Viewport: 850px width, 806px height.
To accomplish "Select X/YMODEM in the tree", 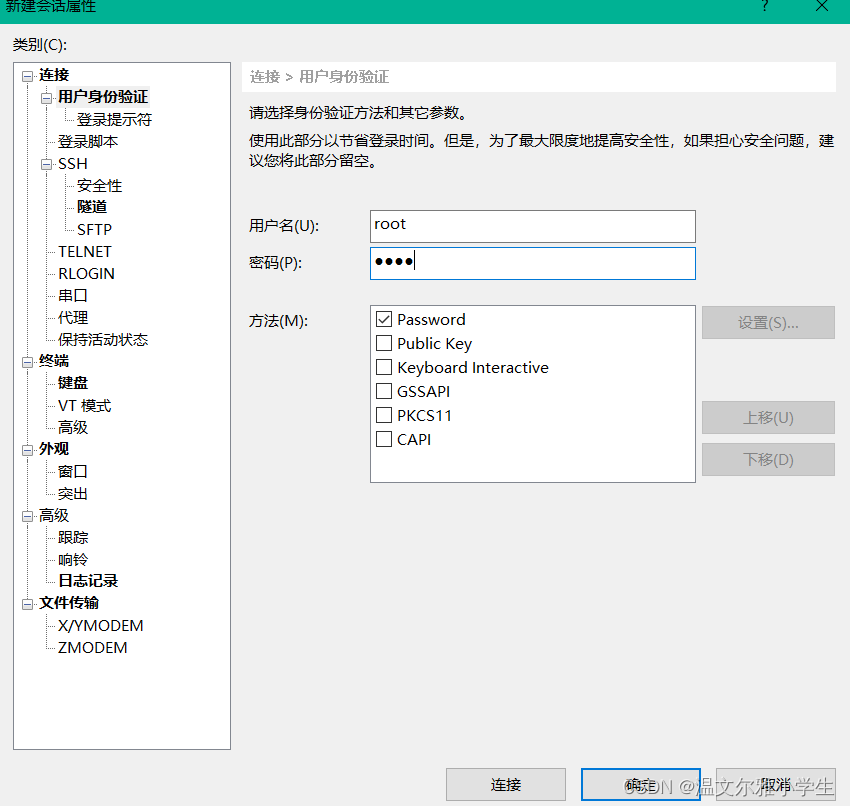I will tap(100, 626).
